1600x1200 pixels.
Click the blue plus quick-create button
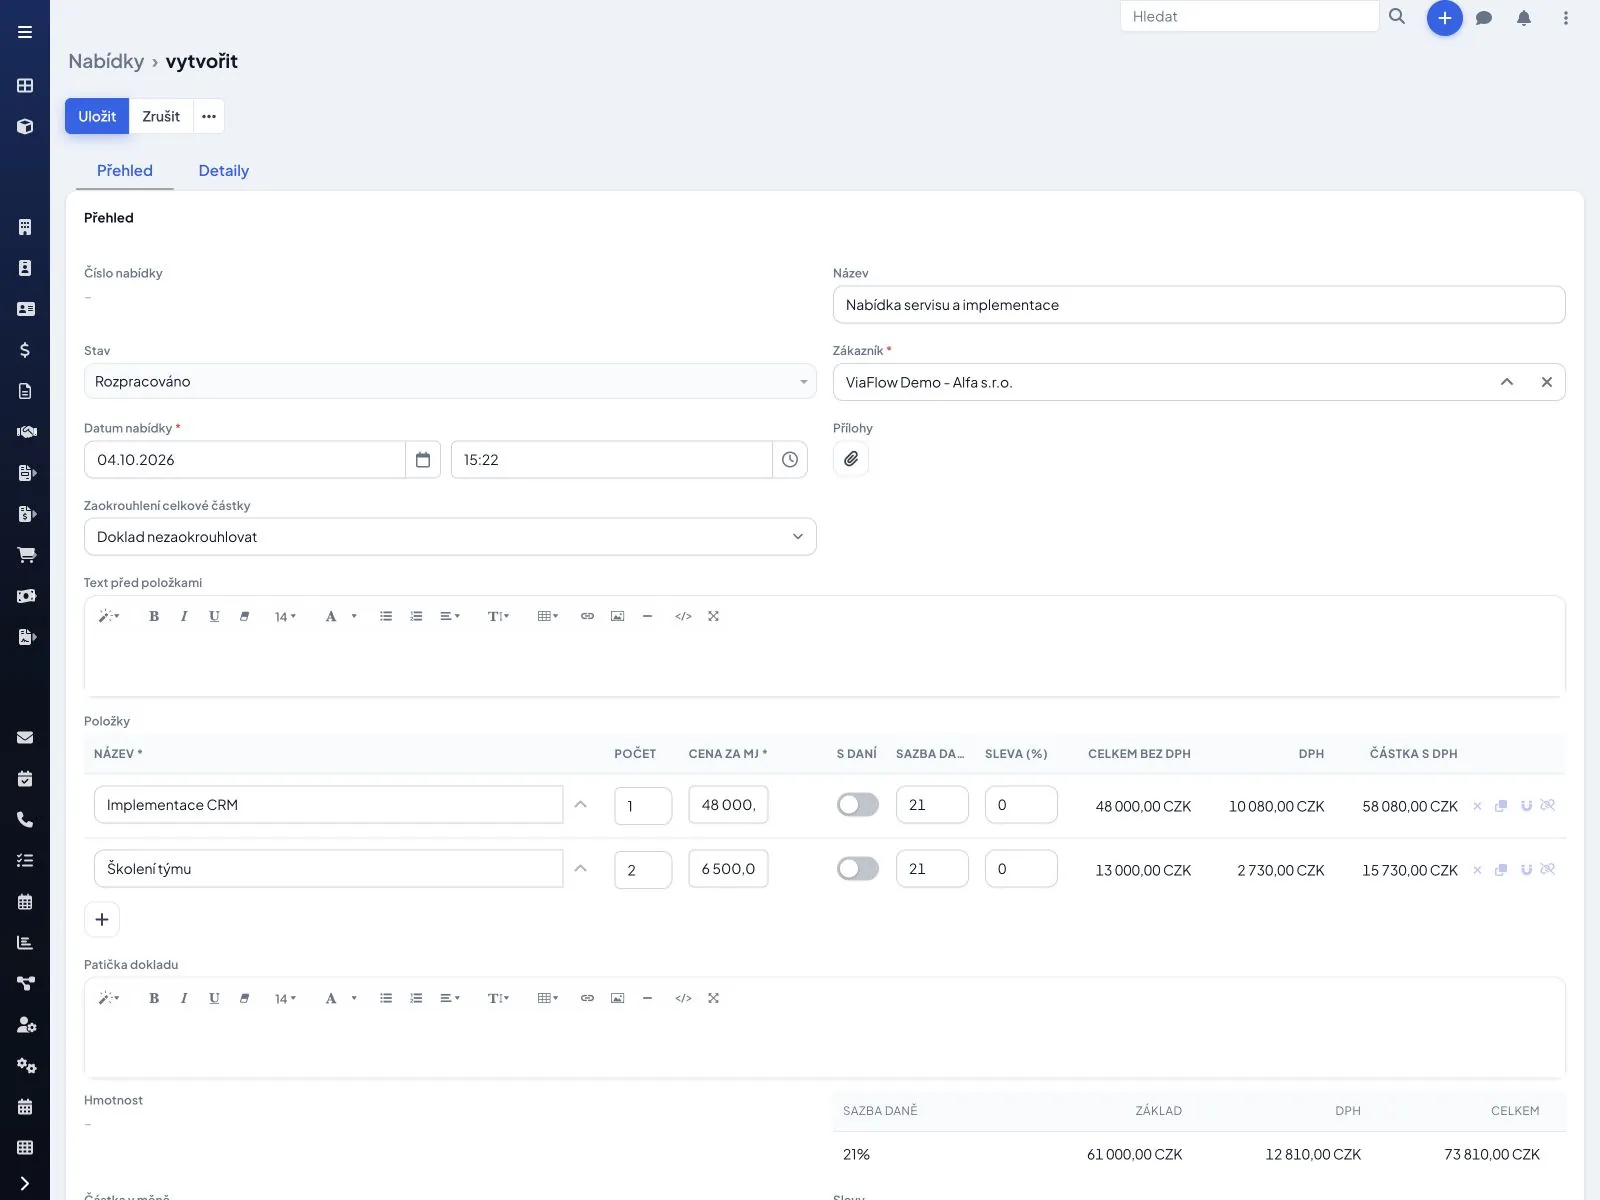point(1444,18)
